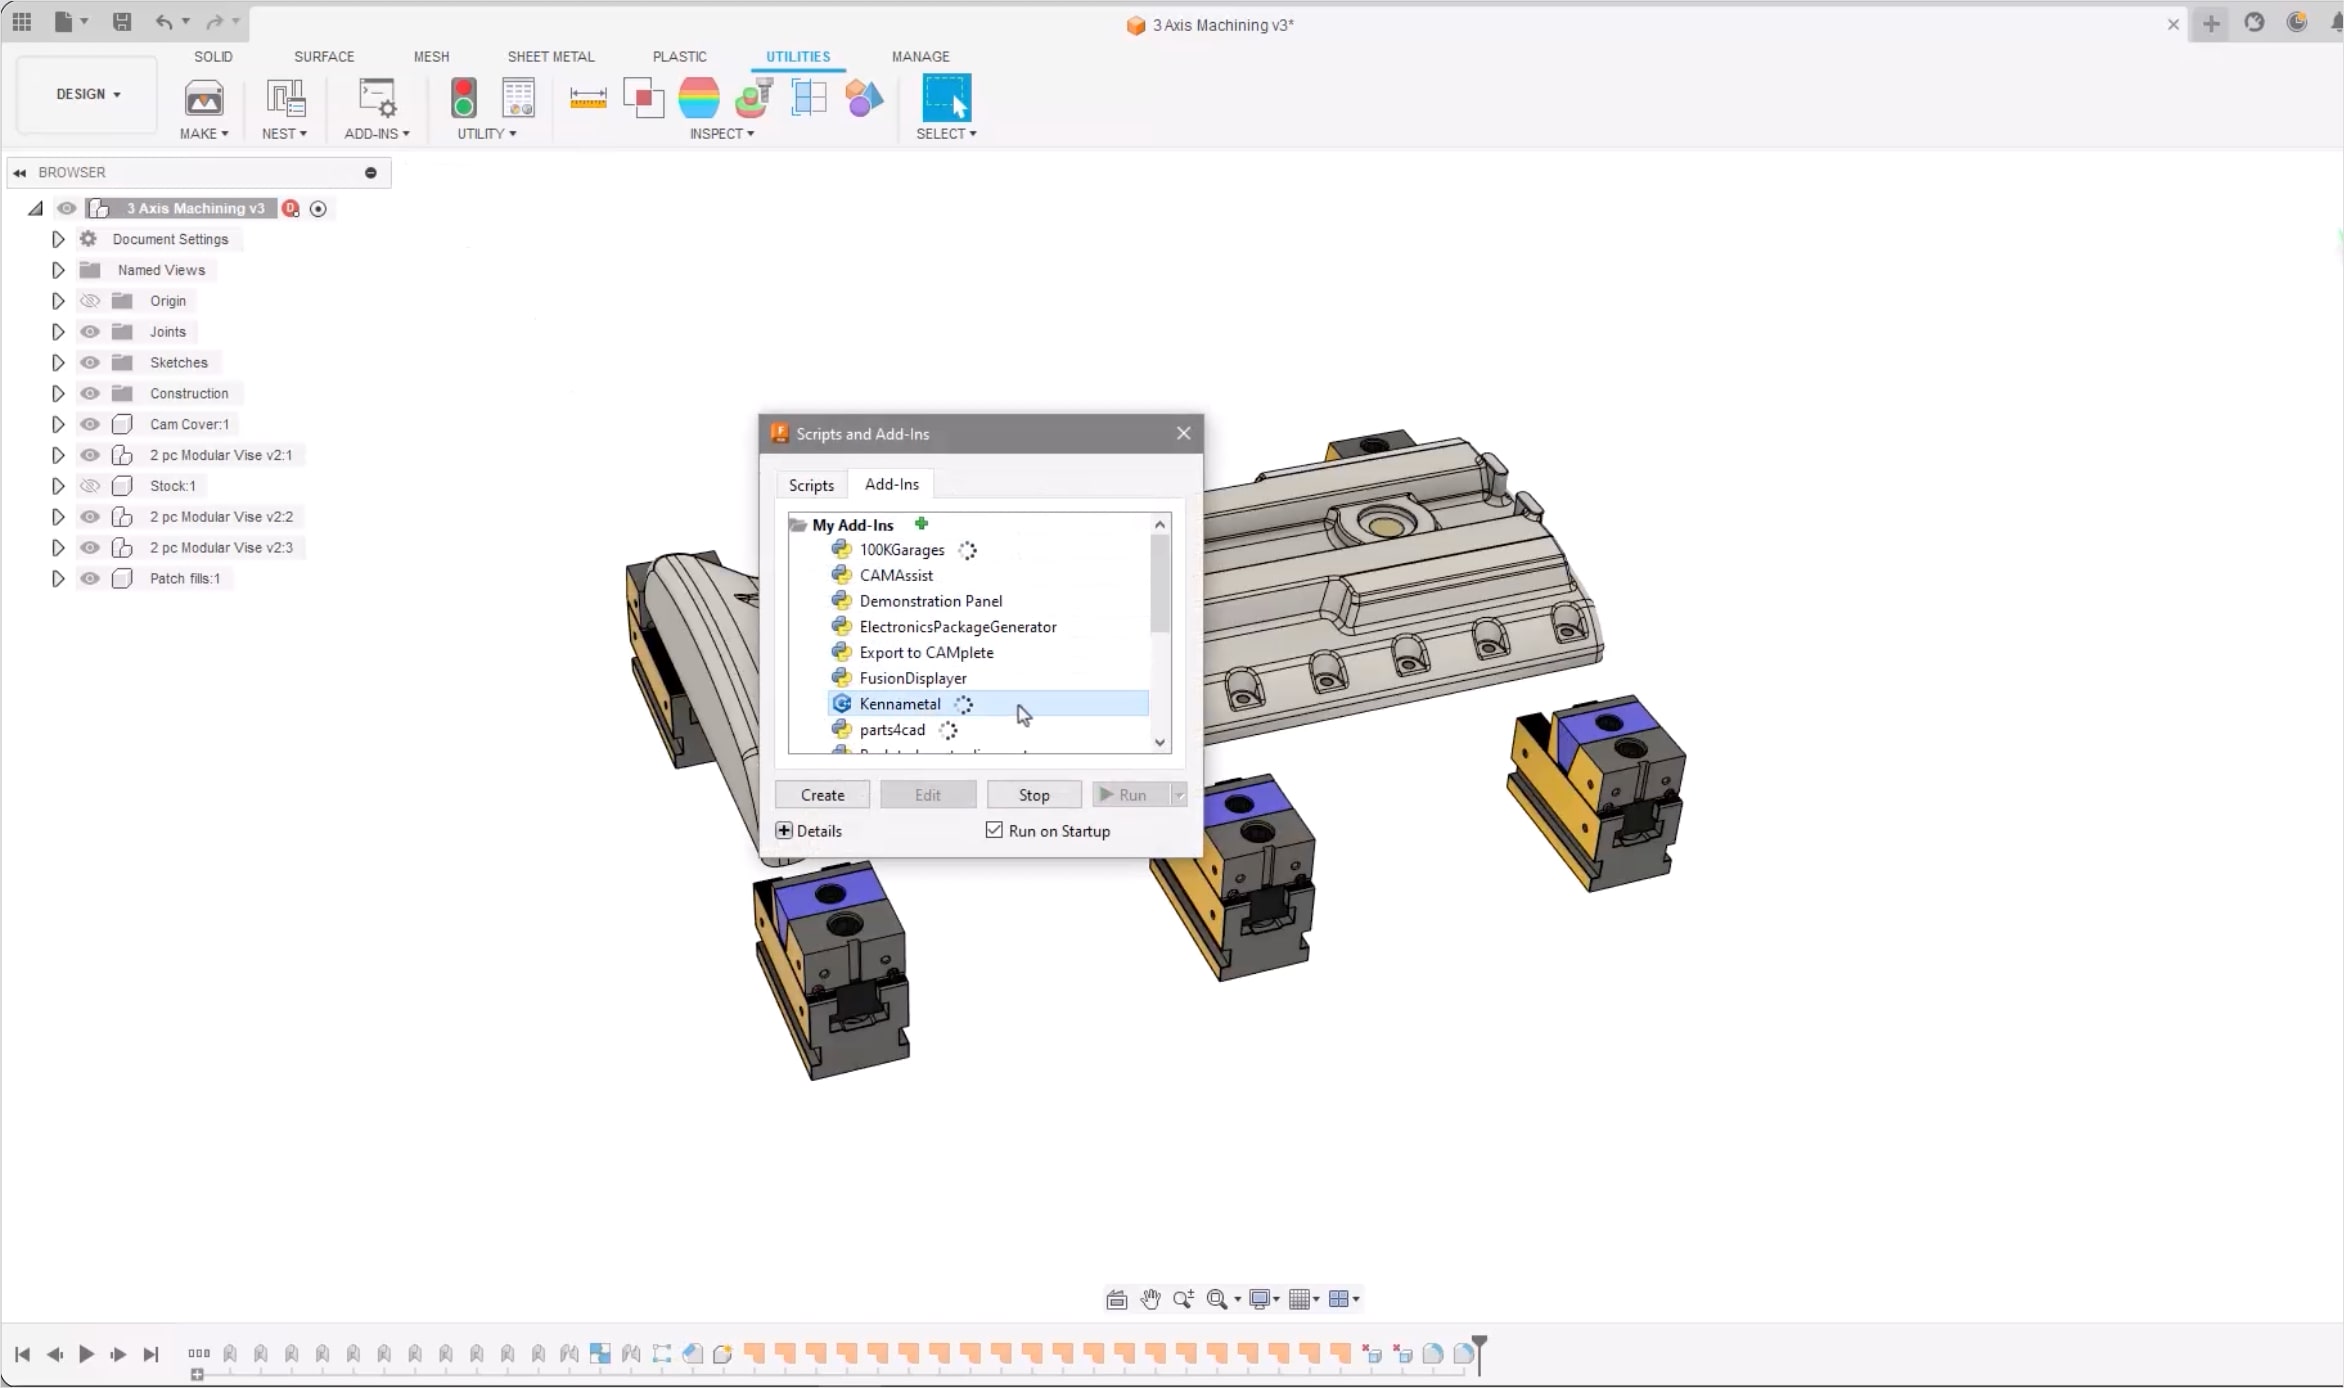Select the MANAGE ribbon tab
This screenshot has width=2344, height=1388.
(x=921, y=57)
